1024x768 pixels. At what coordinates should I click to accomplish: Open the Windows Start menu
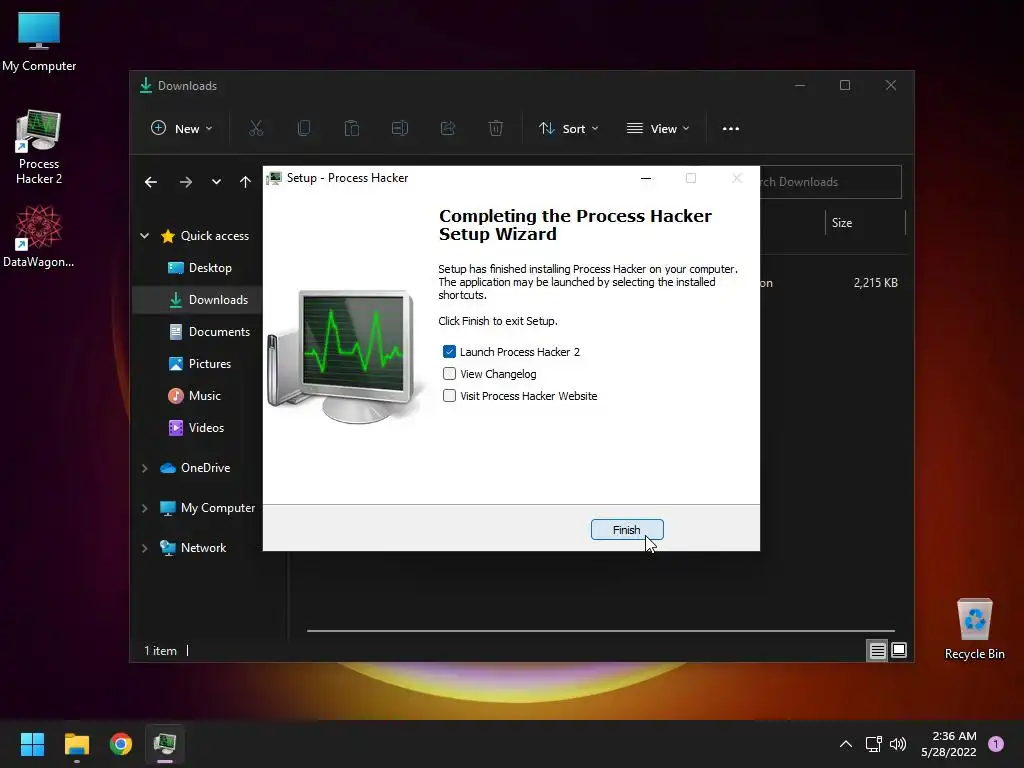pyautogui.click(x=32, y=744)
